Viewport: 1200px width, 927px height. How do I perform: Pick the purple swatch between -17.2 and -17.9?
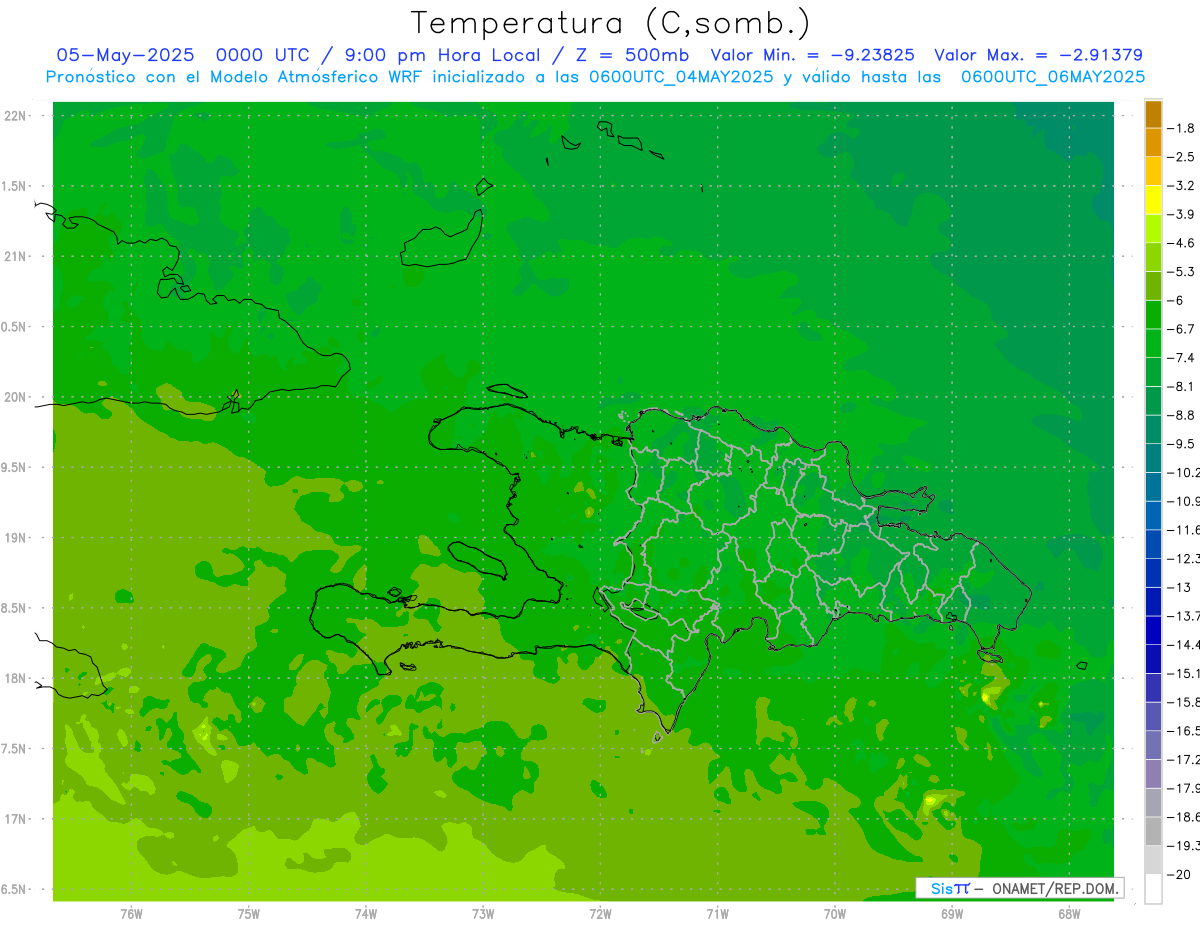(x=1153, y=774)
